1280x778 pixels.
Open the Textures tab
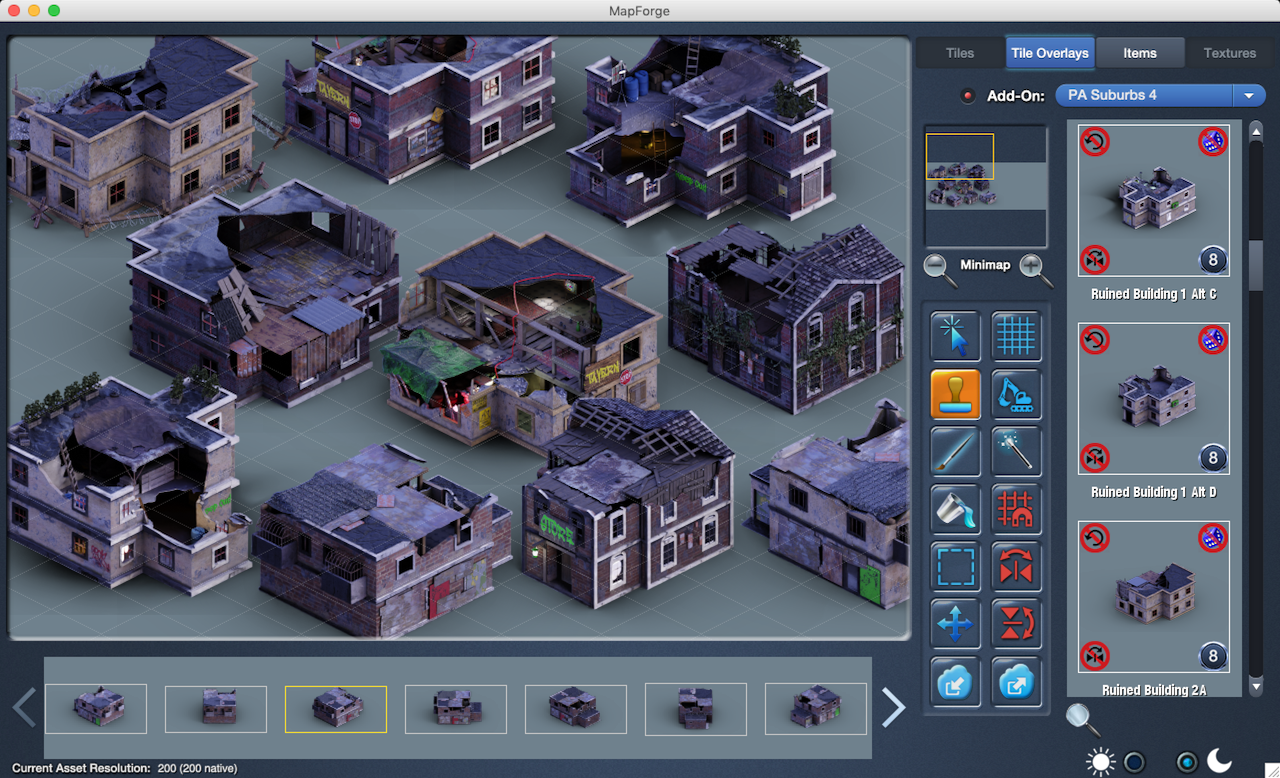click(x=1229, y=53)
